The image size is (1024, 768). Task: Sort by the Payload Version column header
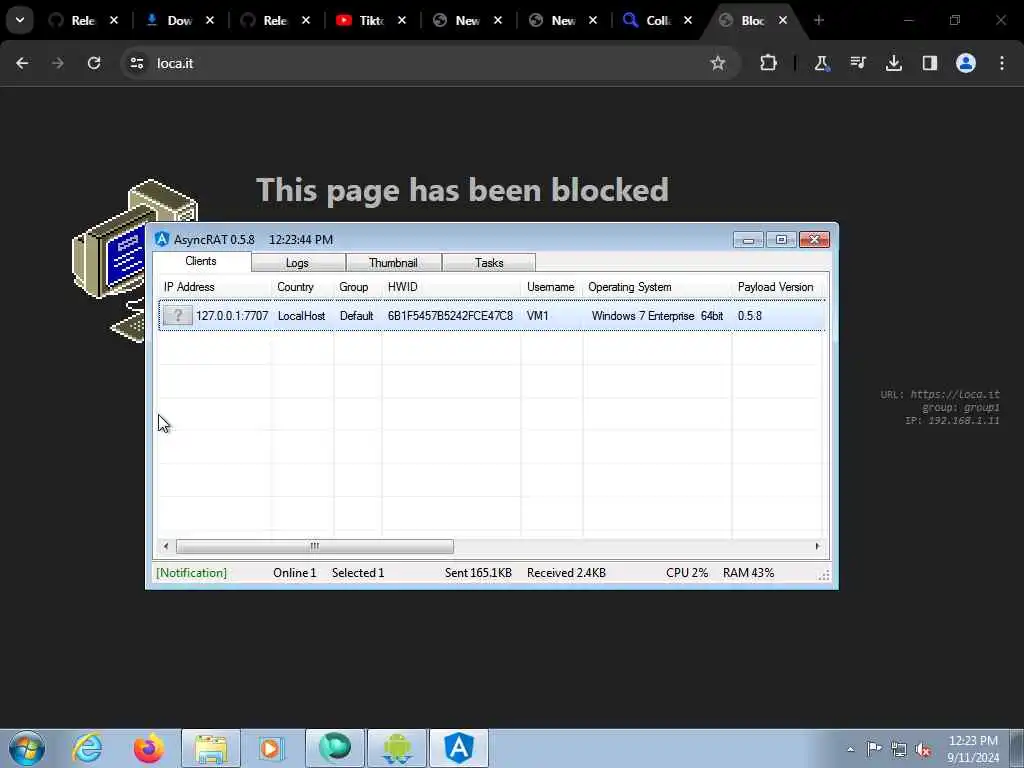tap(775, 287)
